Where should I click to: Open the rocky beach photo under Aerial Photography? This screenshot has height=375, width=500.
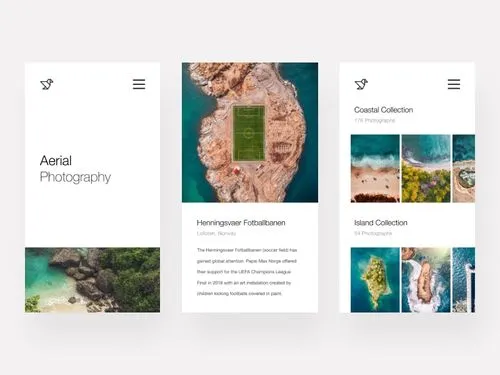click(92, 280)
